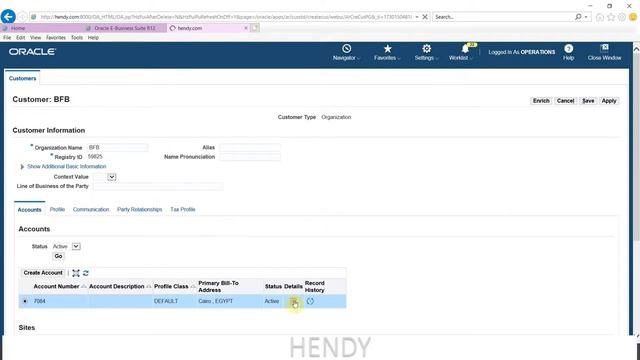The width and height of the screenshot is (640, 360).
Task: Click the Go button under Status
Action: click(x=58, y=256)
